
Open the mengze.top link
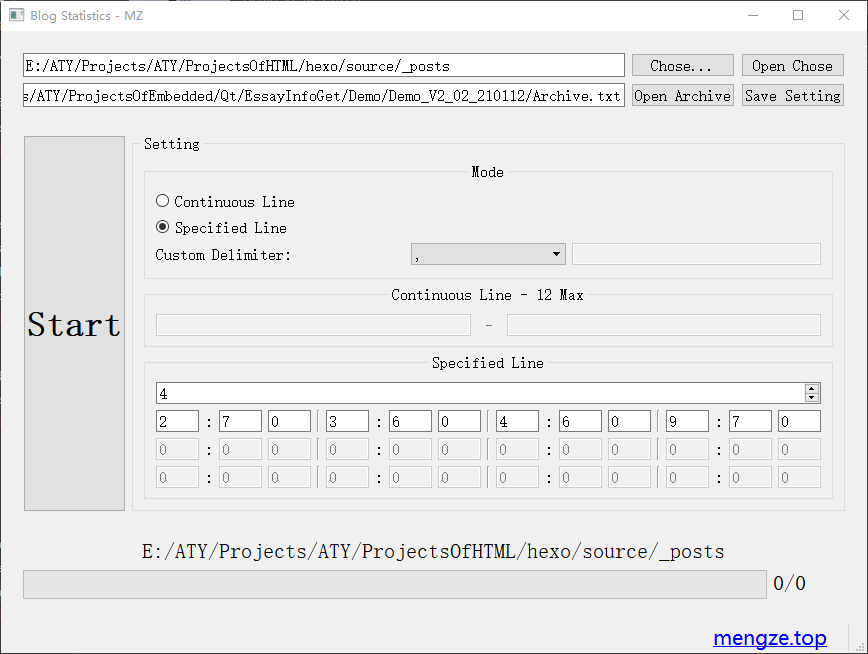tap(769, 638)
